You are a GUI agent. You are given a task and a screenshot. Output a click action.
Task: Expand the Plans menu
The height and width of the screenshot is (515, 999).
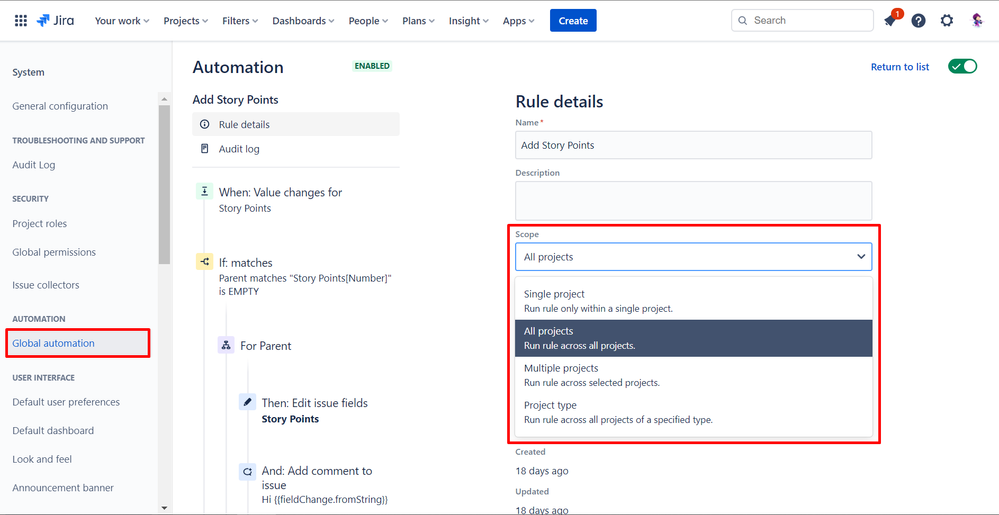tap(419, 20)
